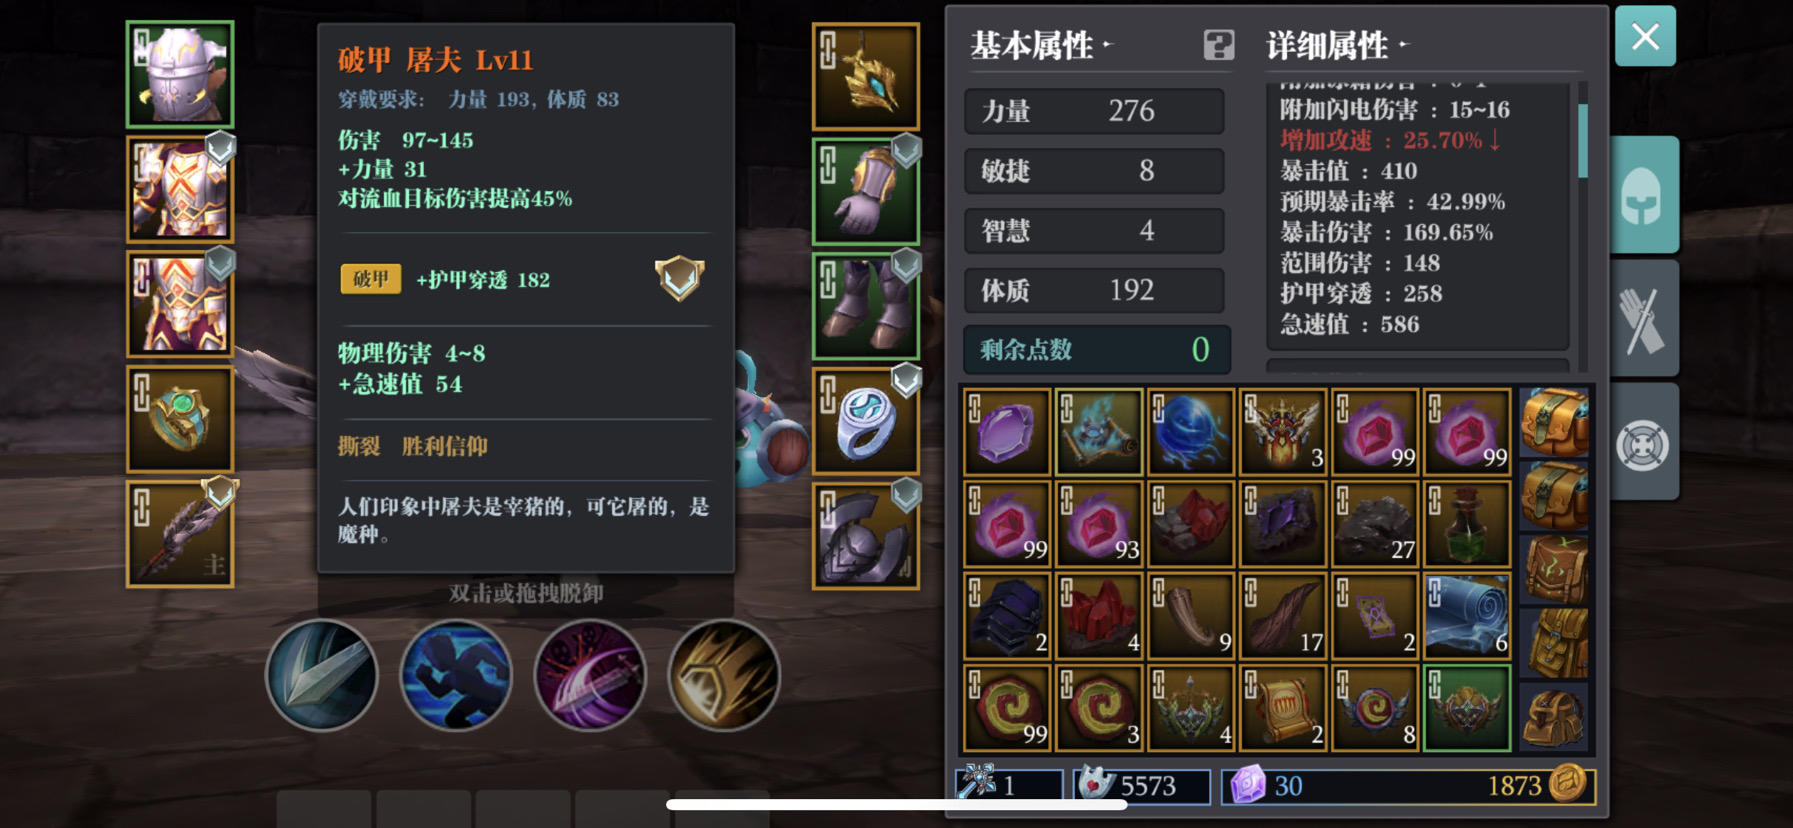This screenshot has width=1793, height=828.
Task: Tap the purple slash skill icon
Action: [x=590, y=675]
